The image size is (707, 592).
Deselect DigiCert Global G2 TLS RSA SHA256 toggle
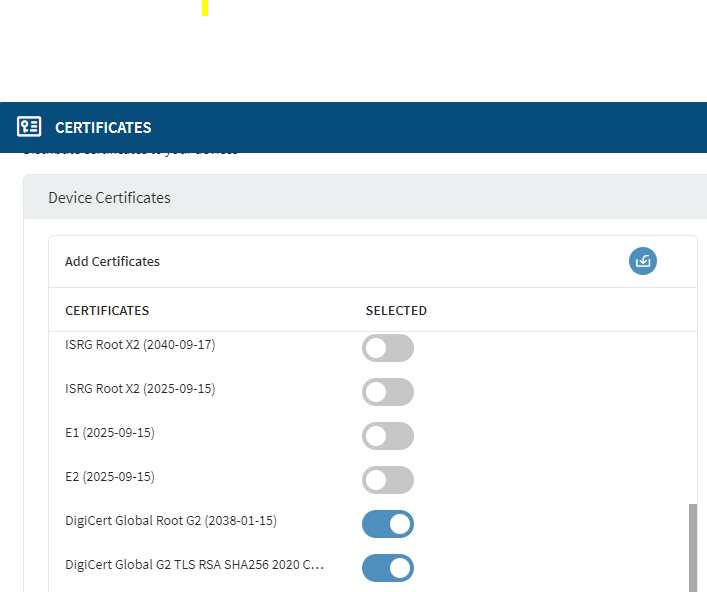tap(388, 568)
